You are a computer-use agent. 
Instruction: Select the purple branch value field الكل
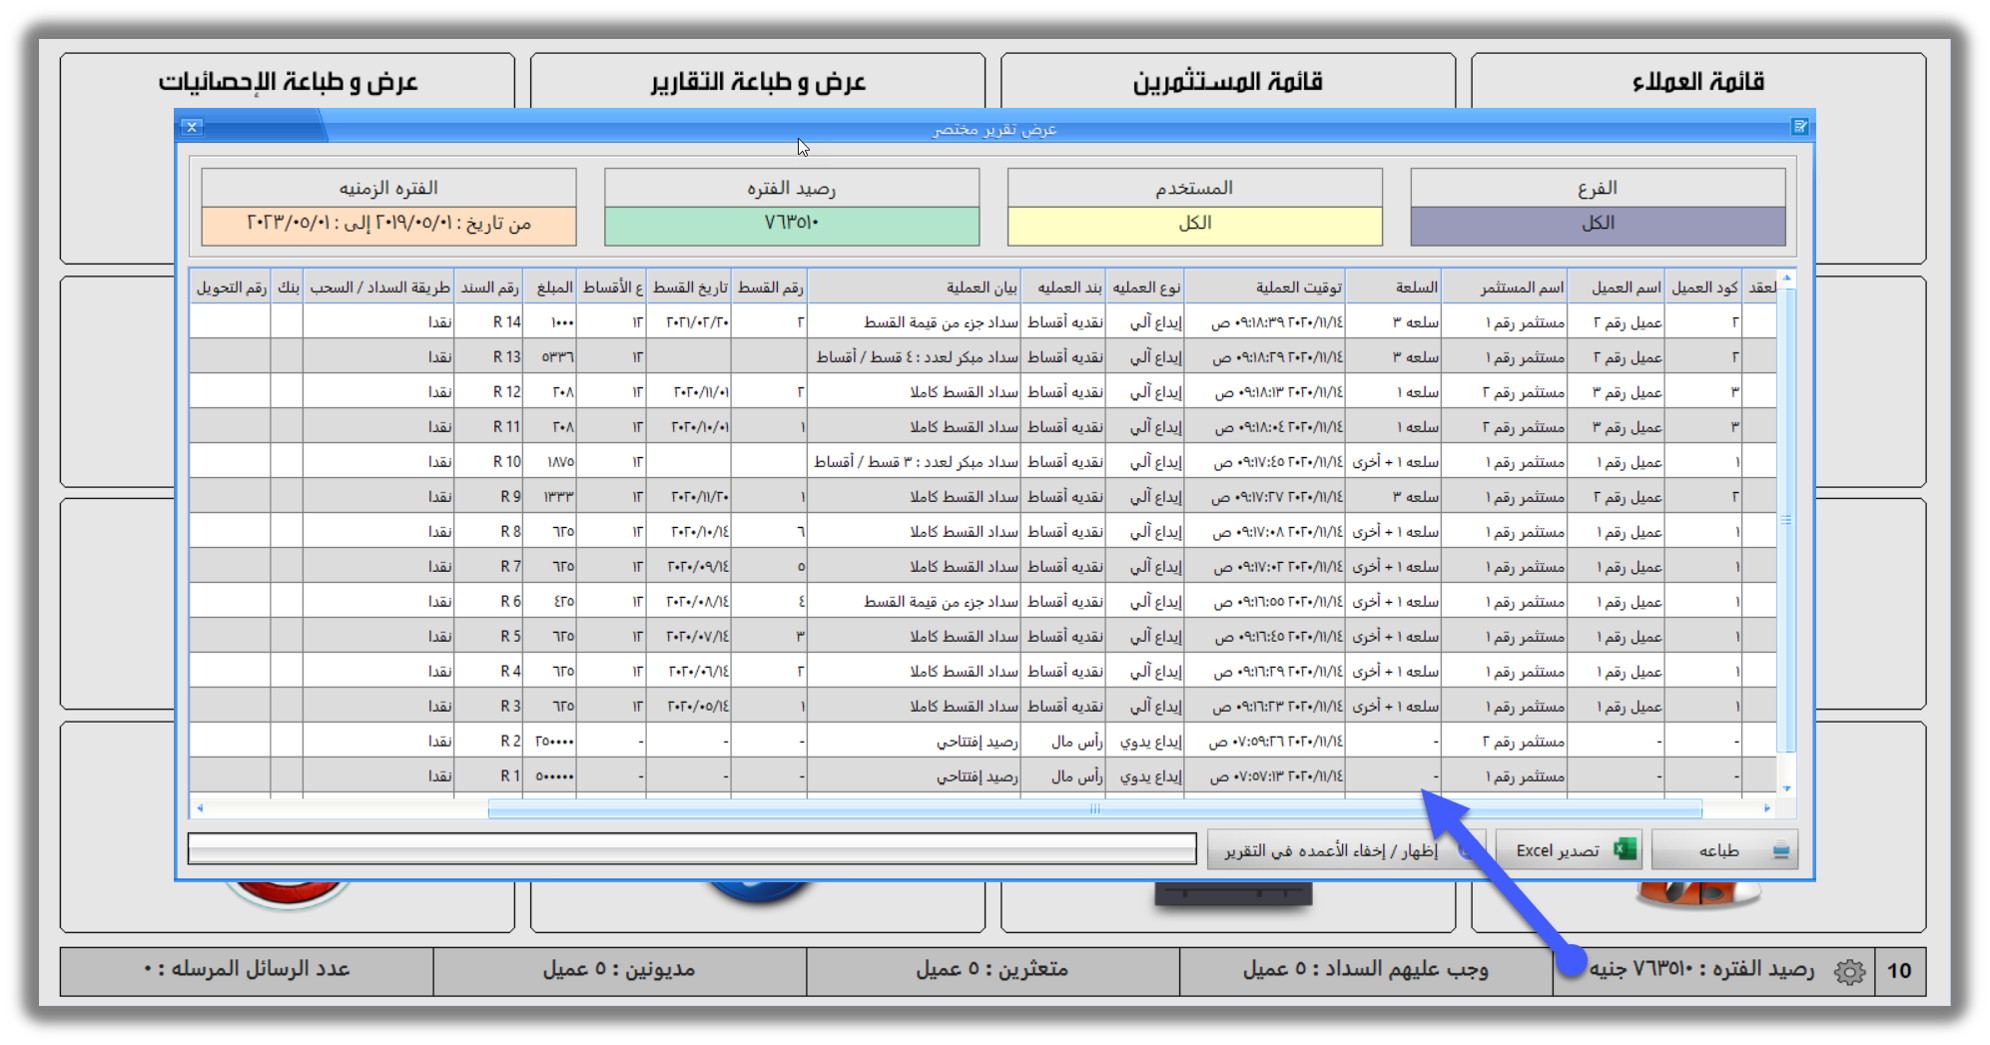click(x=1597, y=224)
